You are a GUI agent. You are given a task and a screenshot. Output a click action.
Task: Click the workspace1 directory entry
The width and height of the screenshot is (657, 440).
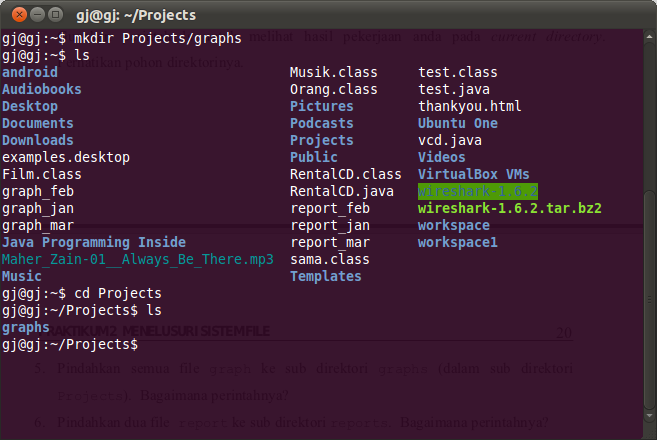point(458,243)
